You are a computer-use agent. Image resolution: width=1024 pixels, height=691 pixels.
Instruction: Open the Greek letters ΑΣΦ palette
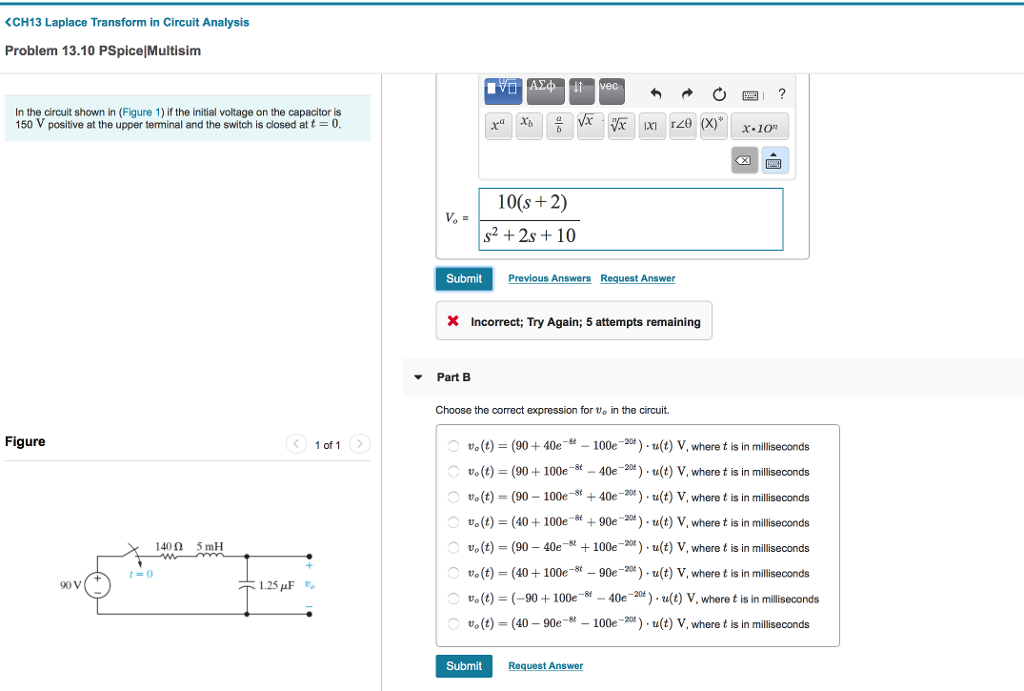[x=544, y=90]
